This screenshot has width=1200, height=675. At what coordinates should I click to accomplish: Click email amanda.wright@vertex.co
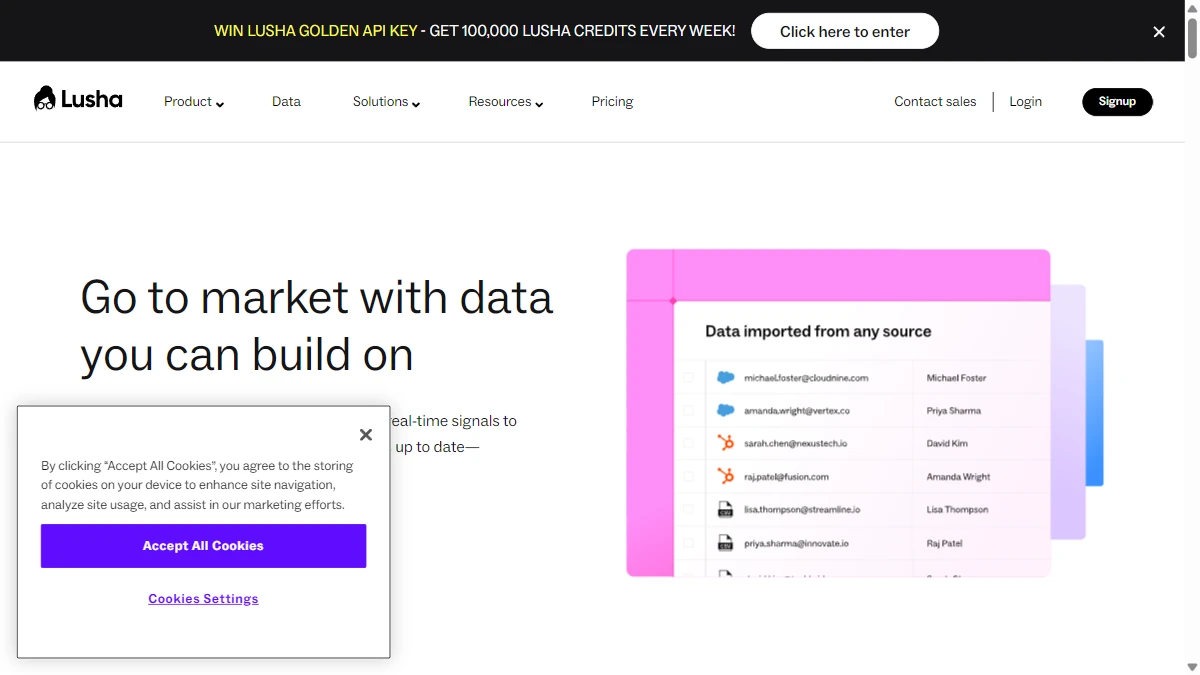pyautogui.click(x=797, y=411)
